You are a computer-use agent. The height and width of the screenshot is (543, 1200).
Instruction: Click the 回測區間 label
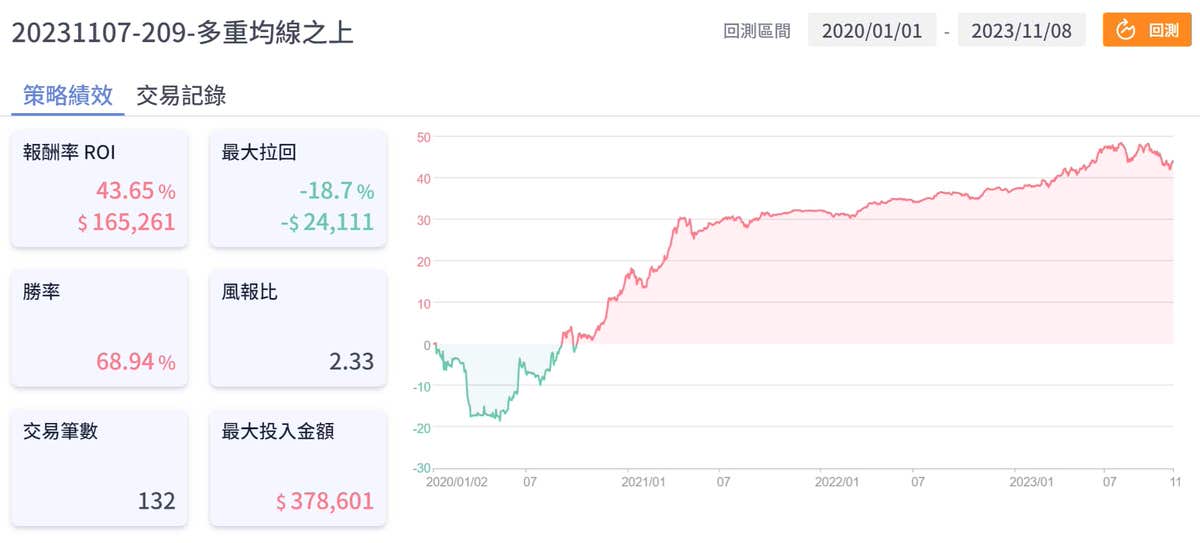coord(756,31)
